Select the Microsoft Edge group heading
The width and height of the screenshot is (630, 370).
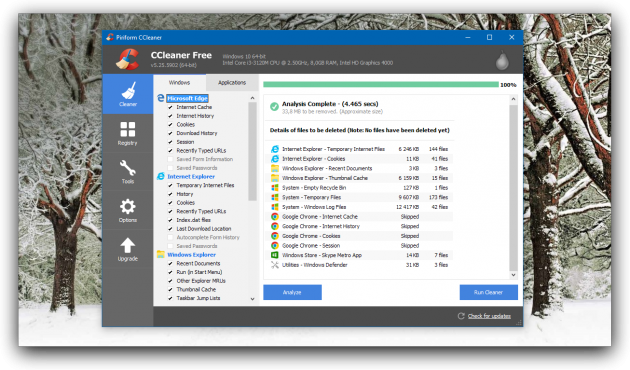tap(188, 98)
